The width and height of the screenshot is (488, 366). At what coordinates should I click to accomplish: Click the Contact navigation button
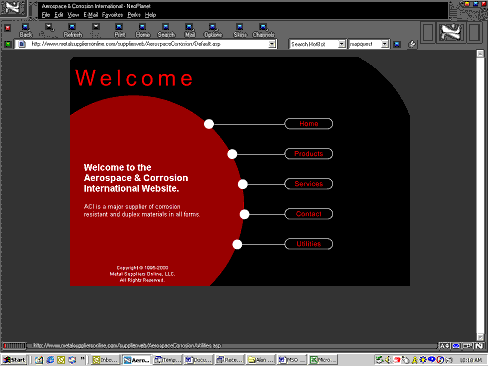pos(309,214)
